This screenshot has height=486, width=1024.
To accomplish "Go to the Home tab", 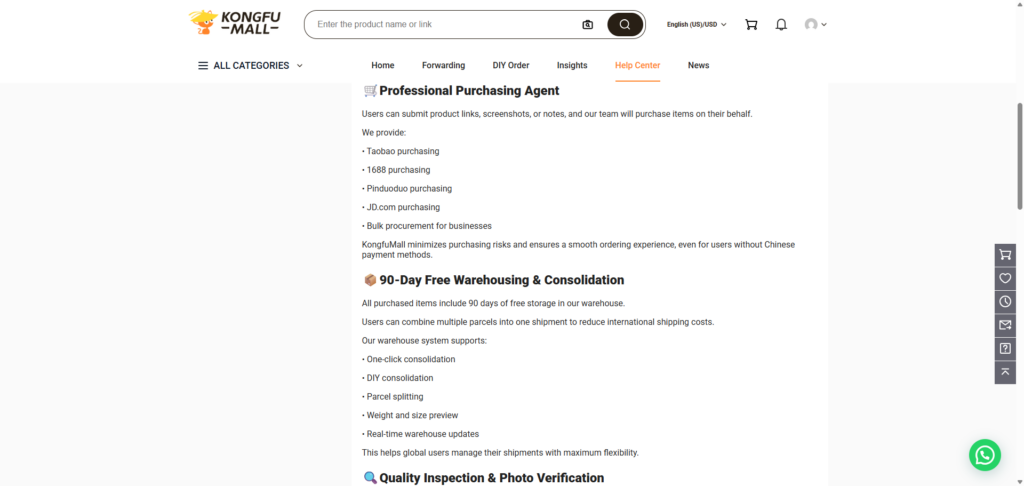I will coord(383,66).
